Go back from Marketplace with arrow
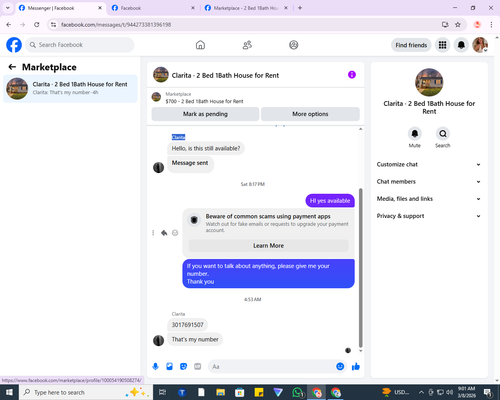Viewport: 500px width, 400px height. coord(12,67)
